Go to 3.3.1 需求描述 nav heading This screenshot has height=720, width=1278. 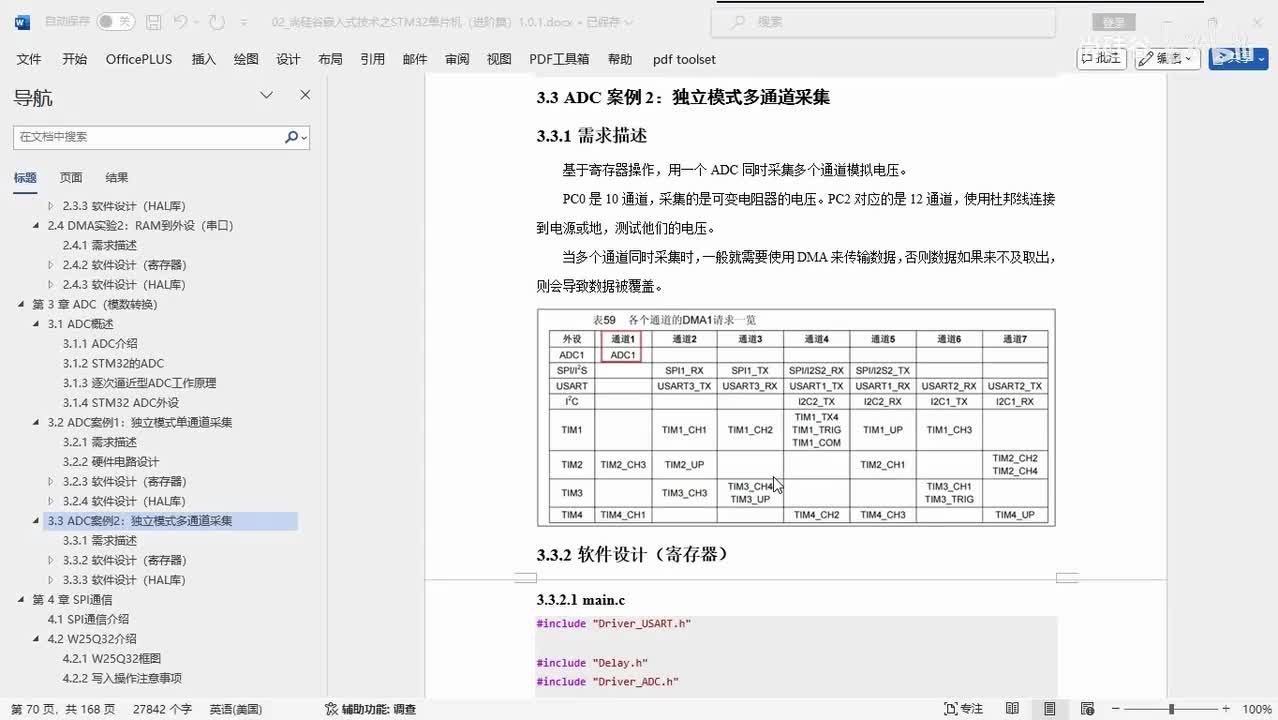[100, 541]
